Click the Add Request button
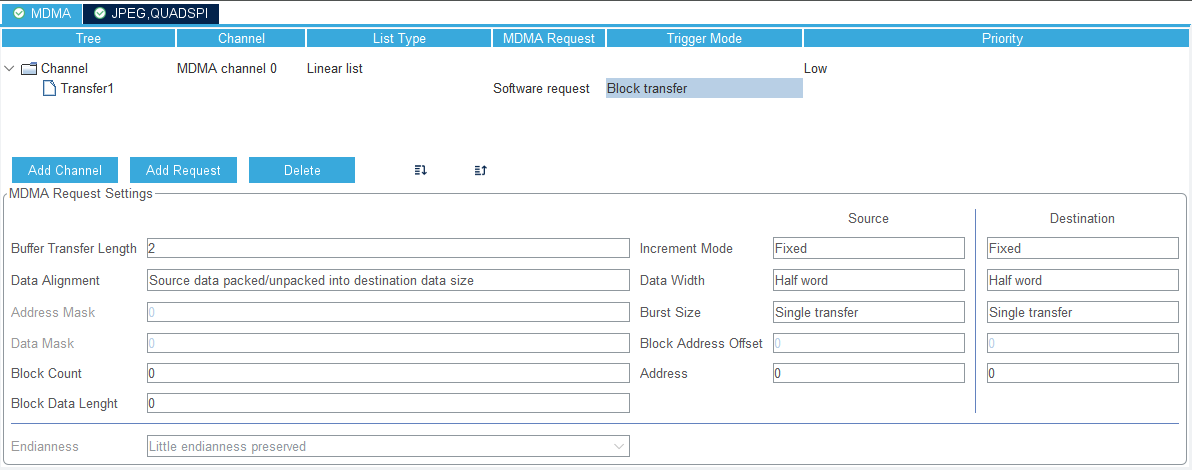Screen dimensions: 1192x470 (183, 170)
